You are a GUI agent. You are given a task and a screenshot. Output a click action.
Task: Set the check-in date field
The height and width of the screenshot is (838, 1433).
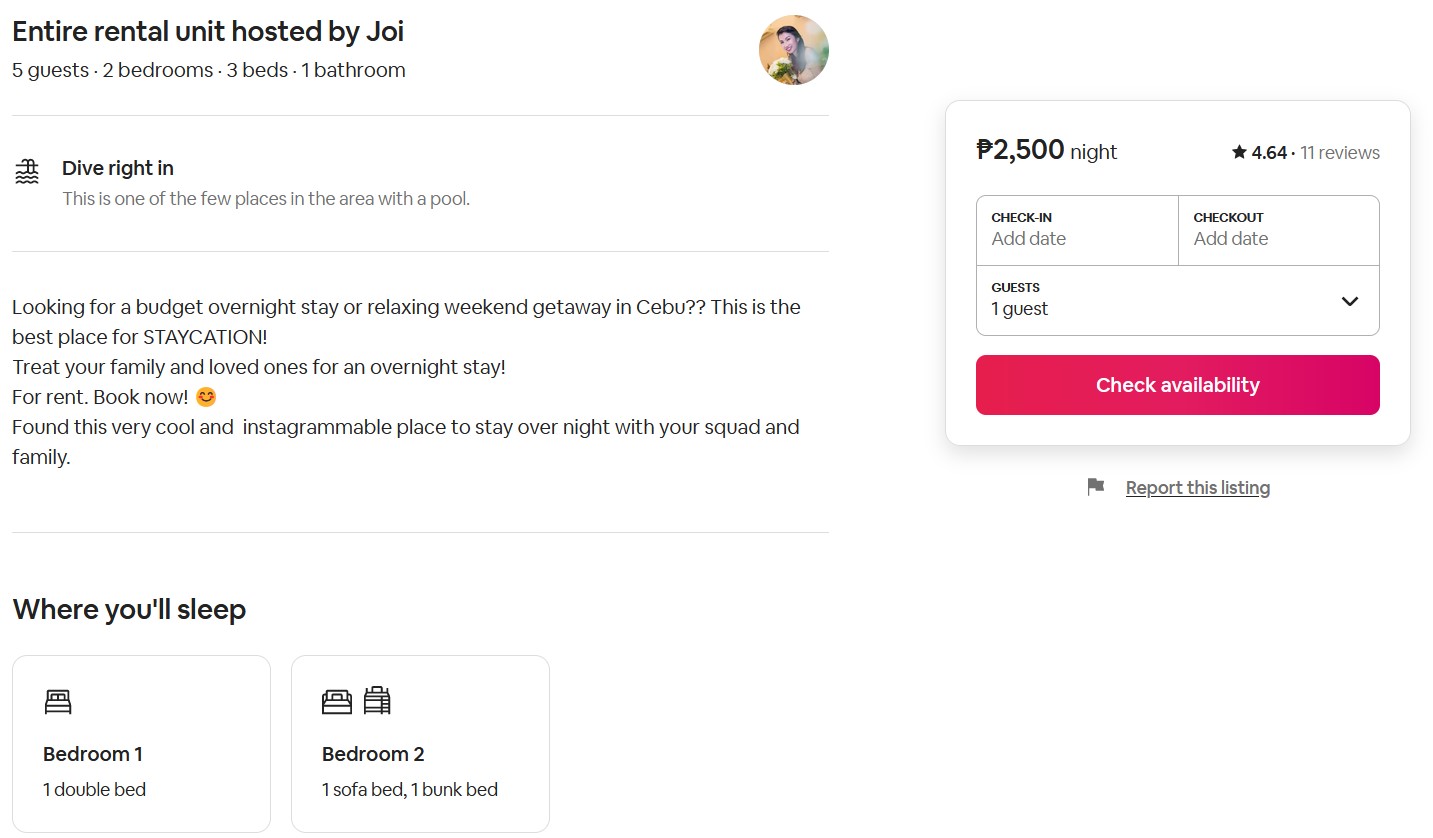coord(1077,230)
